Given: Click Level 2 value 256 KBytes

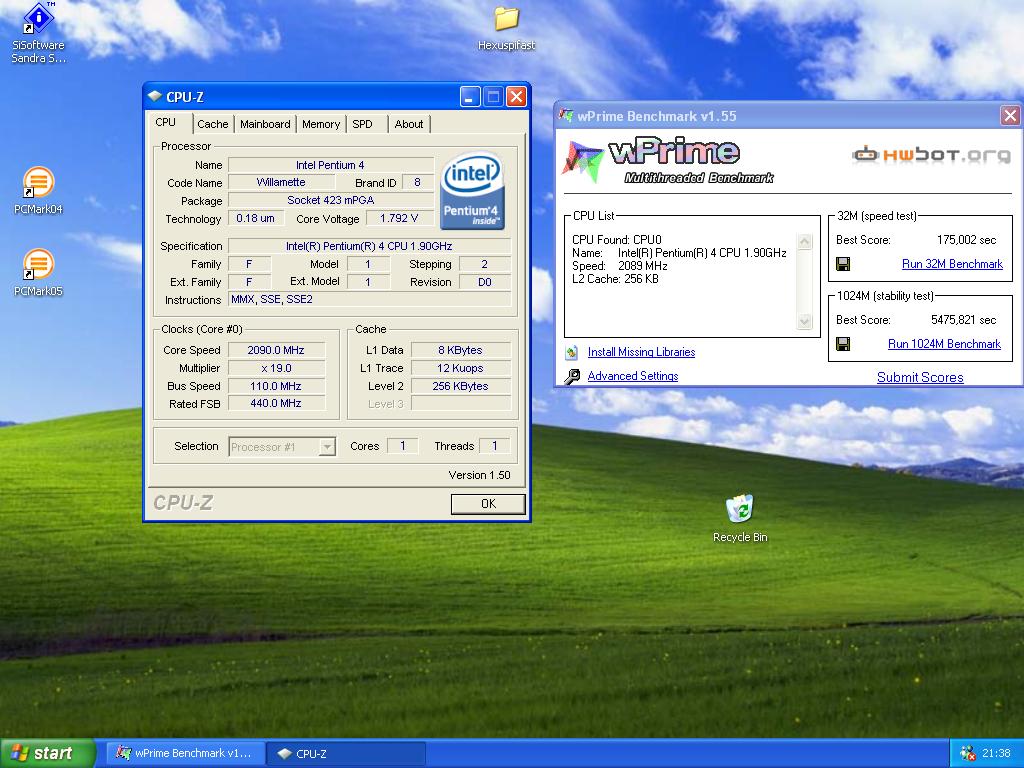Looking at the screenshot, I should click(460, 386).
